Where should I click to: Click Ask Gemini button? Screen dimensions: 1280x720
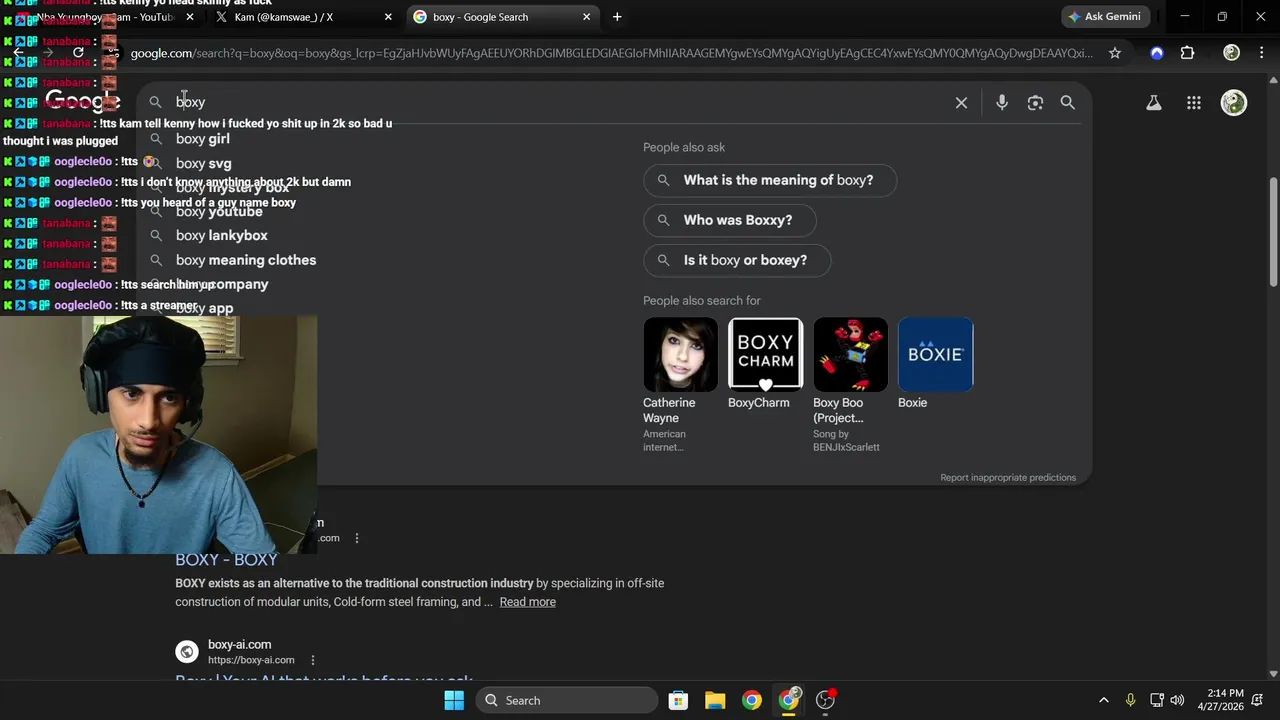(1104, 16)
